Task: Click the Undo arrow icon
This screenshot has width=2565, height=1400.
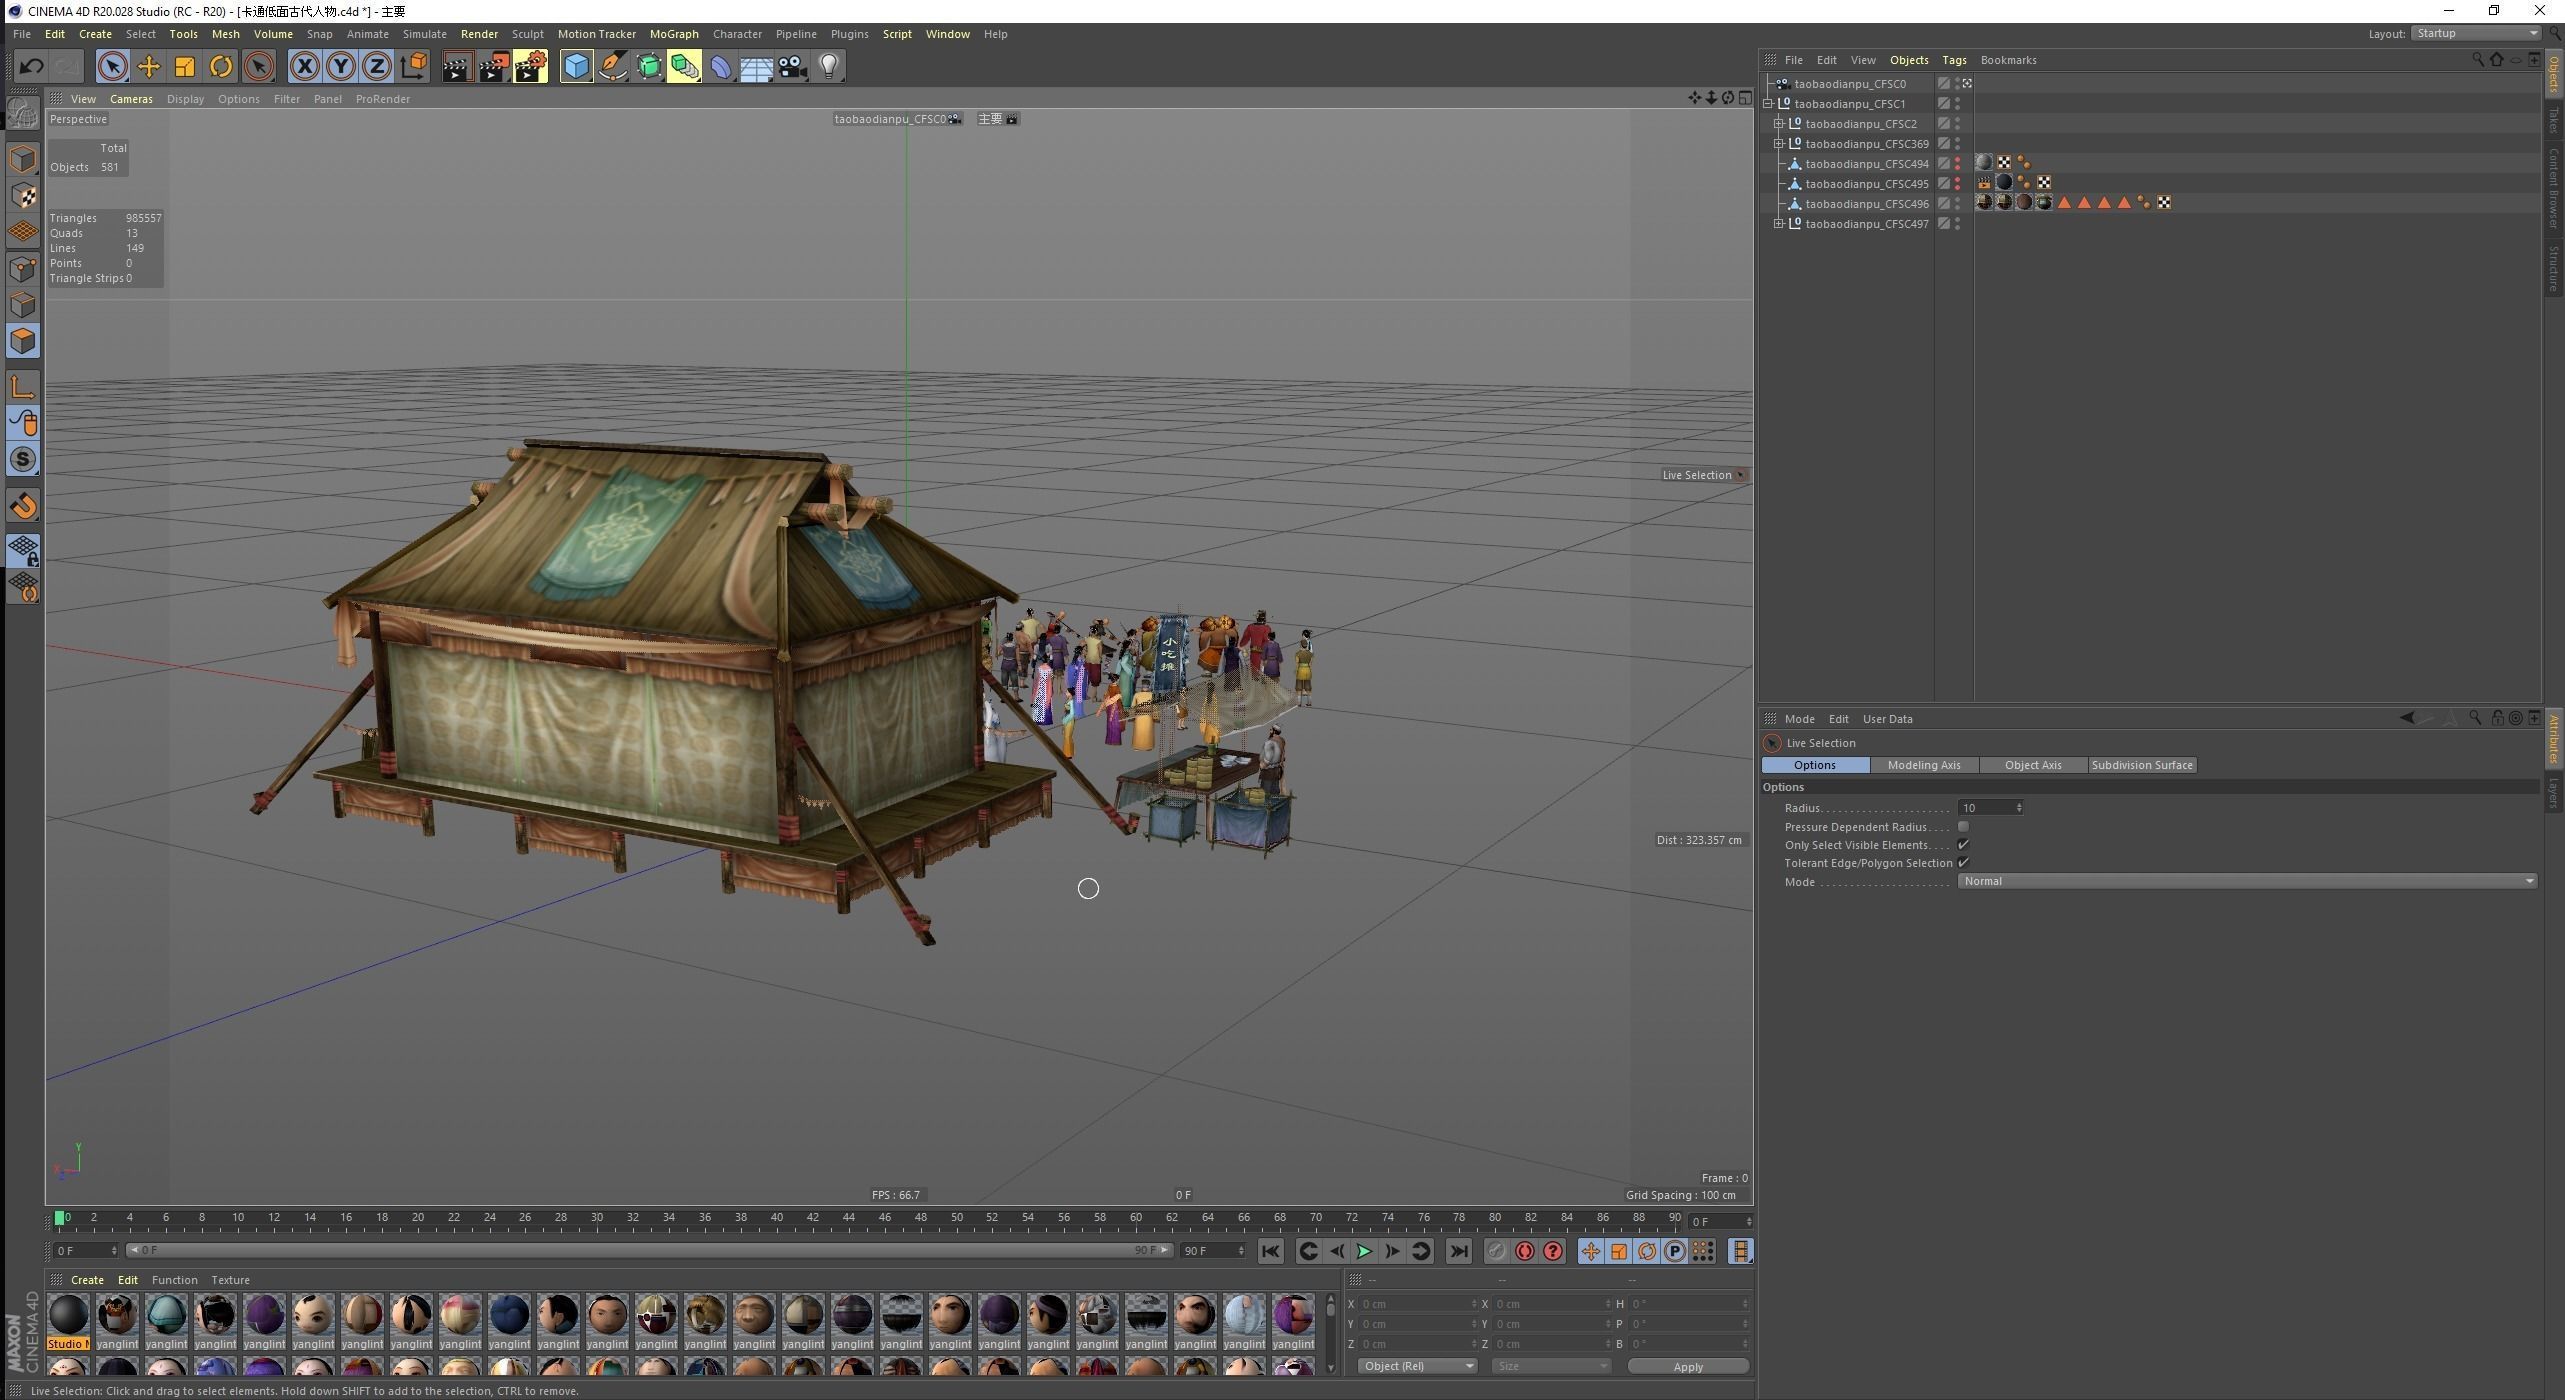Action: click(31, 67)
